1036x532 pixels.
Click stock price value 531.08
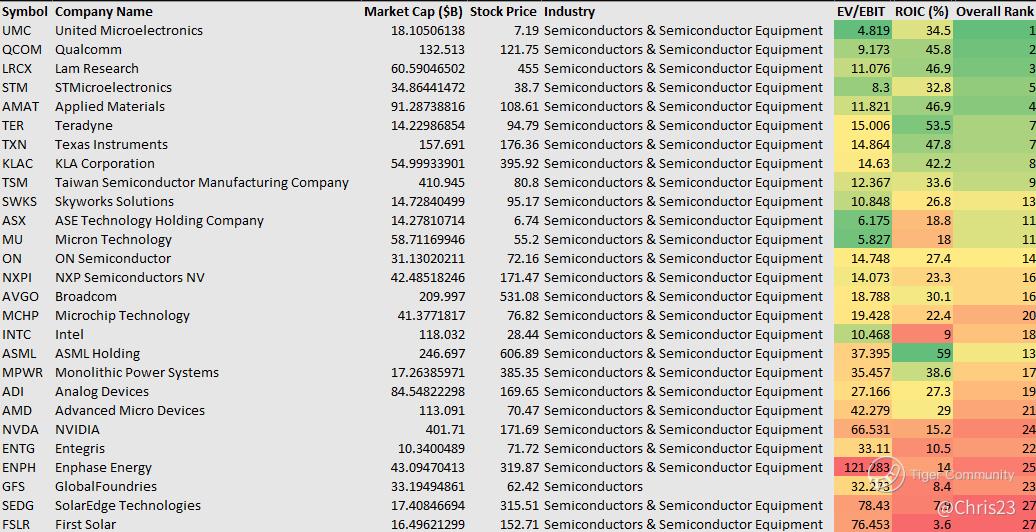(x=517, y=297)
